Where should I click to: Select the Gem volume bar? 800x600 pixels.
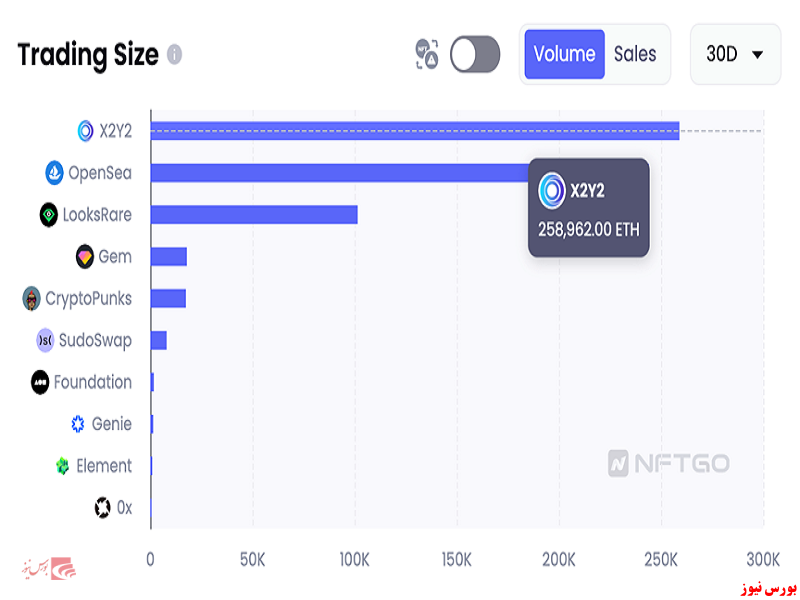pyautogui.click(x=169, y=257)
